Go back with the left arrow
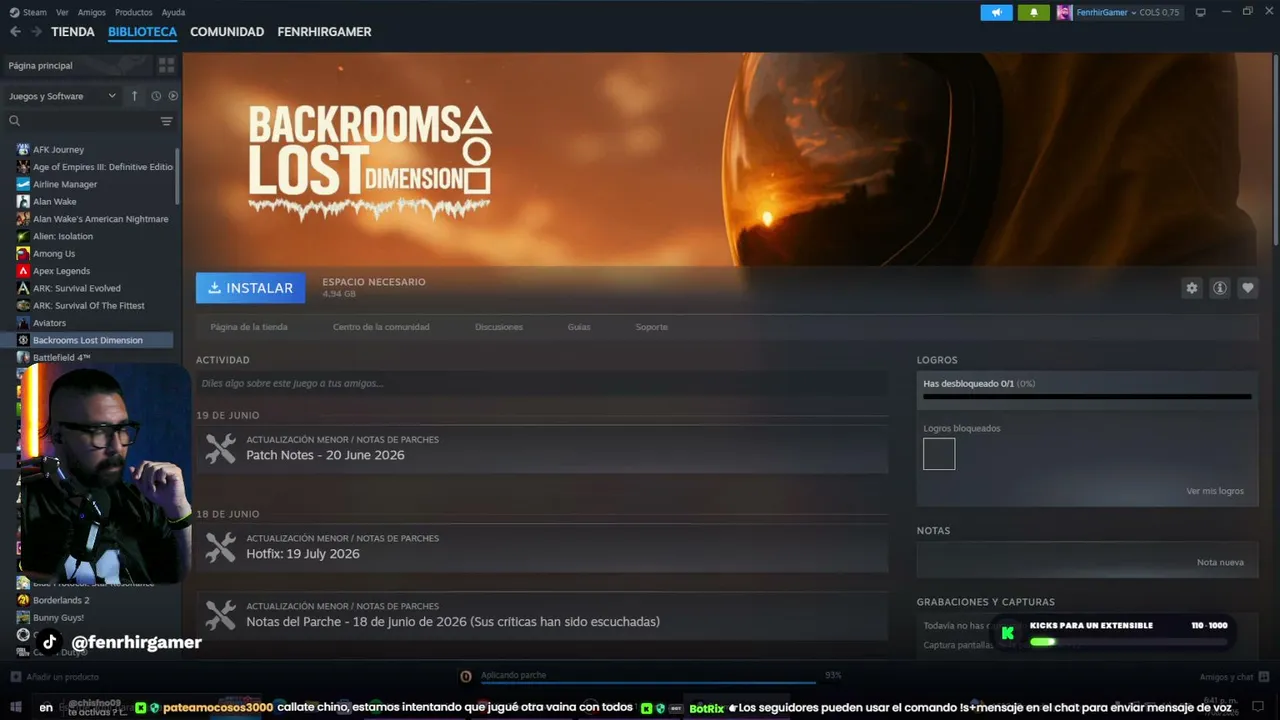 (15, 32)
